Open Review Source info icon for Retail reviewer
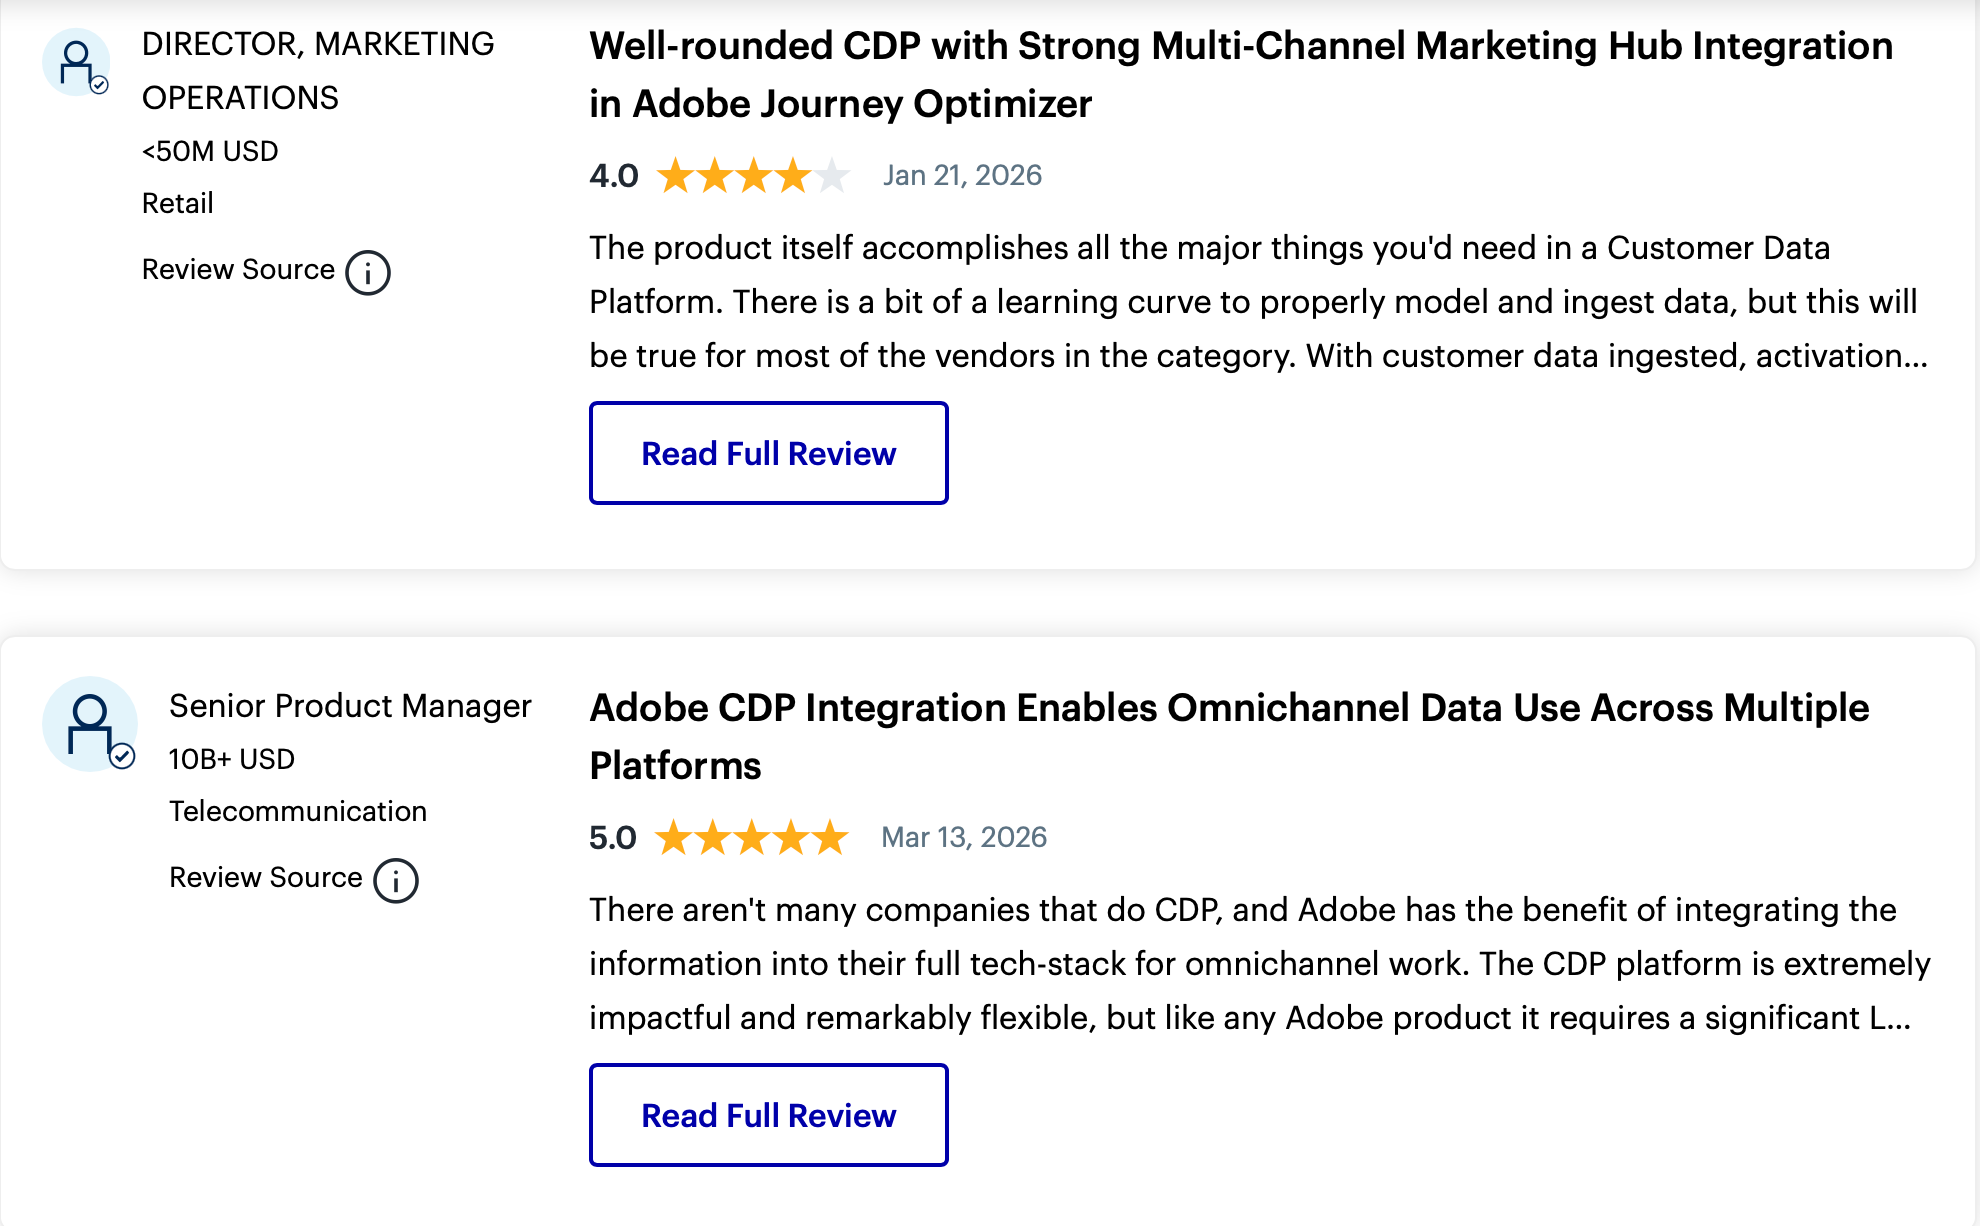Viewport: 1980px width, 1226px height. coord(368,272)
